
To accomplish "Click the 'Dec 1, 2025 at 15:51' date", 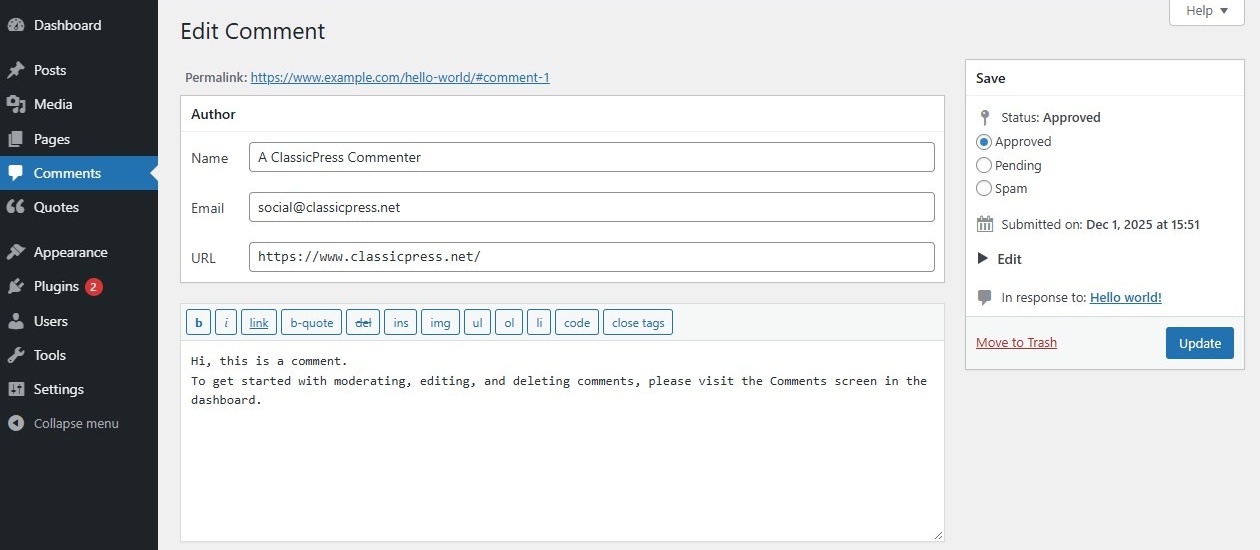I will point(1143,224).
